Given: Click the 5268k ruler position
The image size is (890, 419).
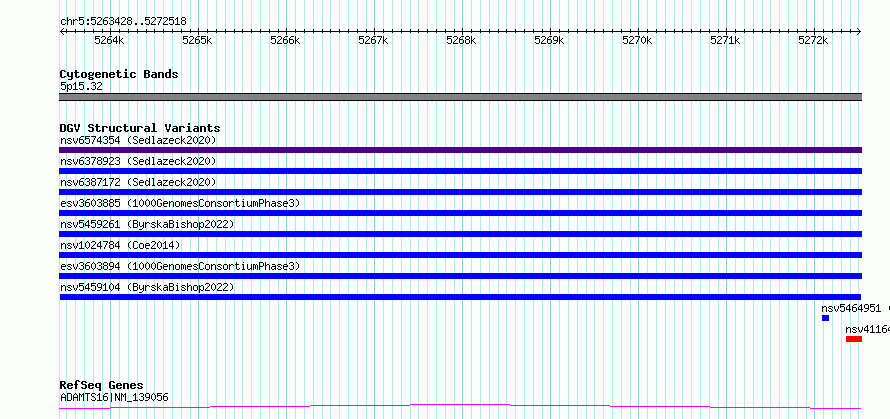Looking at the screenshot, I should point(461,41).
